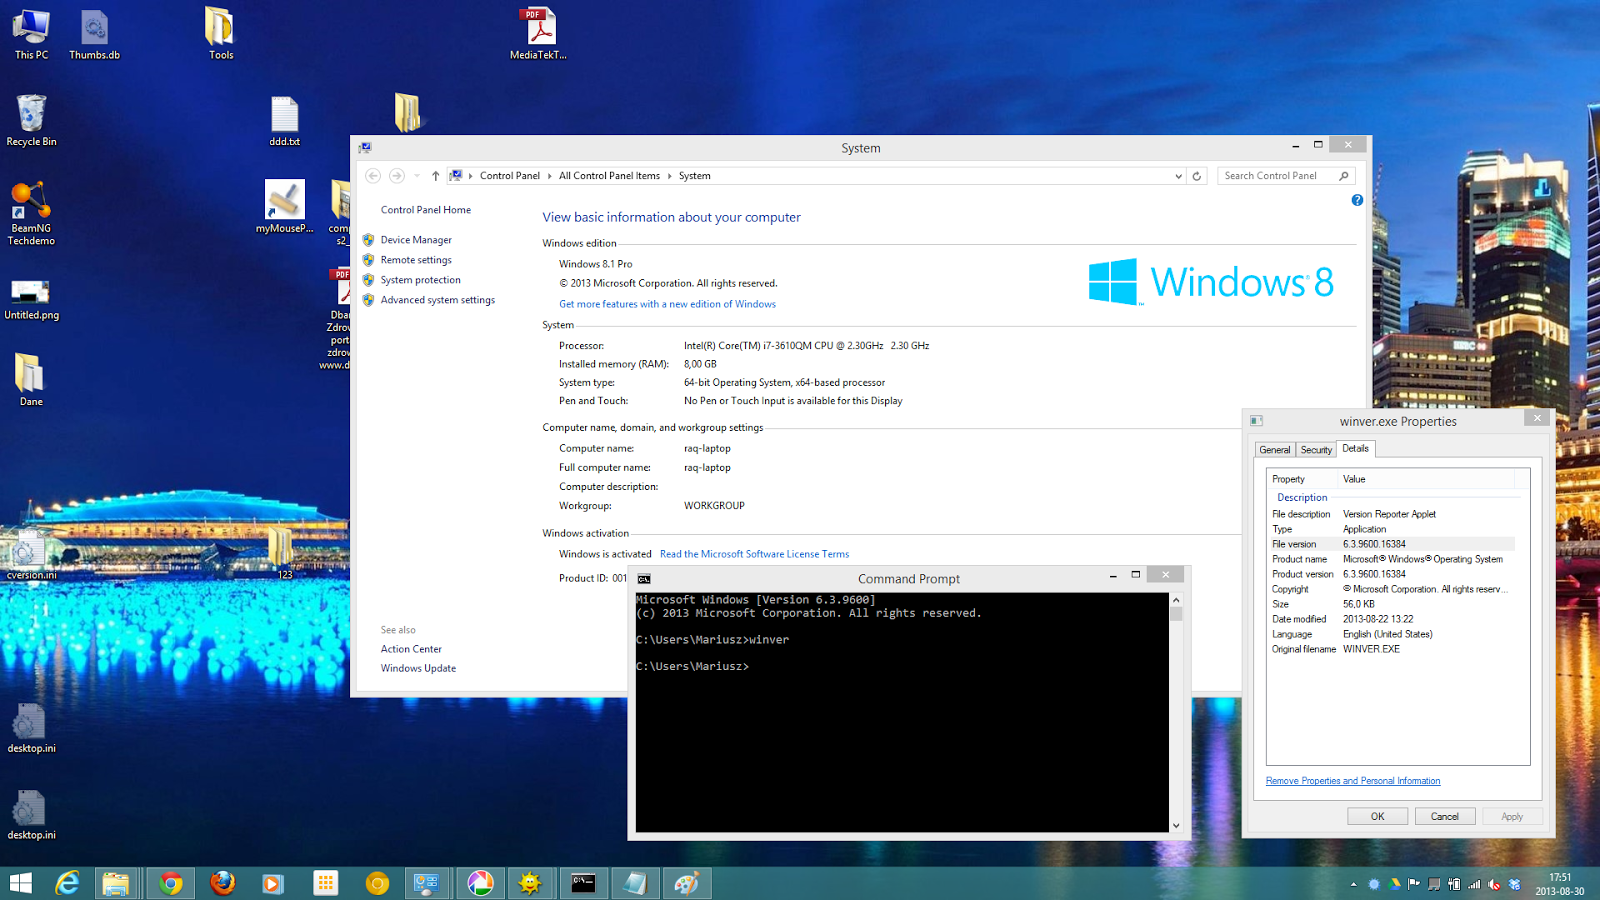Image resolution: width=1600 pixels, height=900 pixels.
Task: Open the search box dropdown in Control Panel
Action: [x=1177, y=175]
